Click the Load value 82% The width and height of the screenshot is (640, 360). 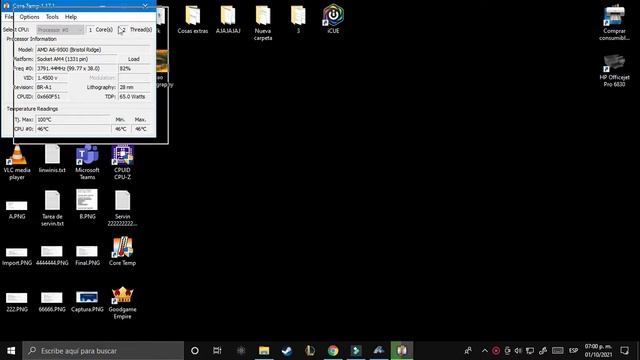point(134,69)
